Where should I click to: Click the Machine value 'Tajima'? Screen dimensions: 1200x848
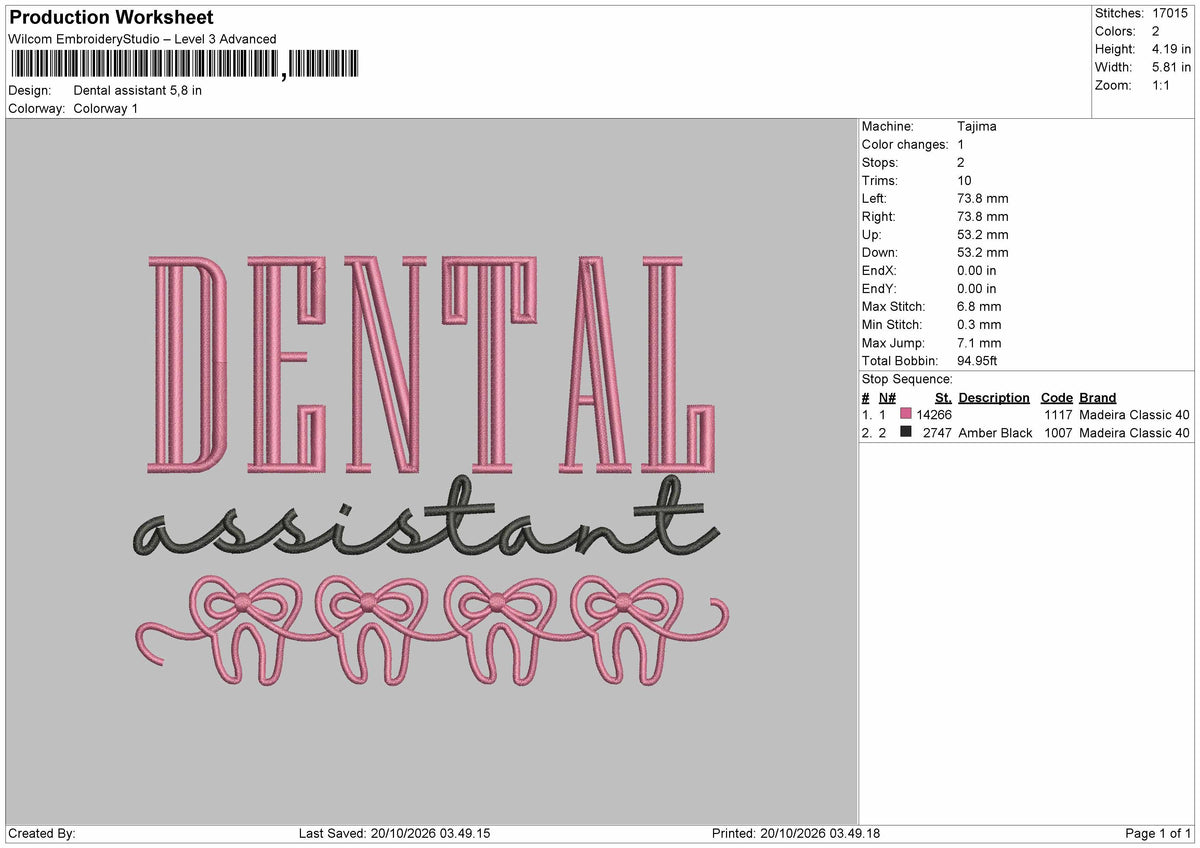(977, 126)
